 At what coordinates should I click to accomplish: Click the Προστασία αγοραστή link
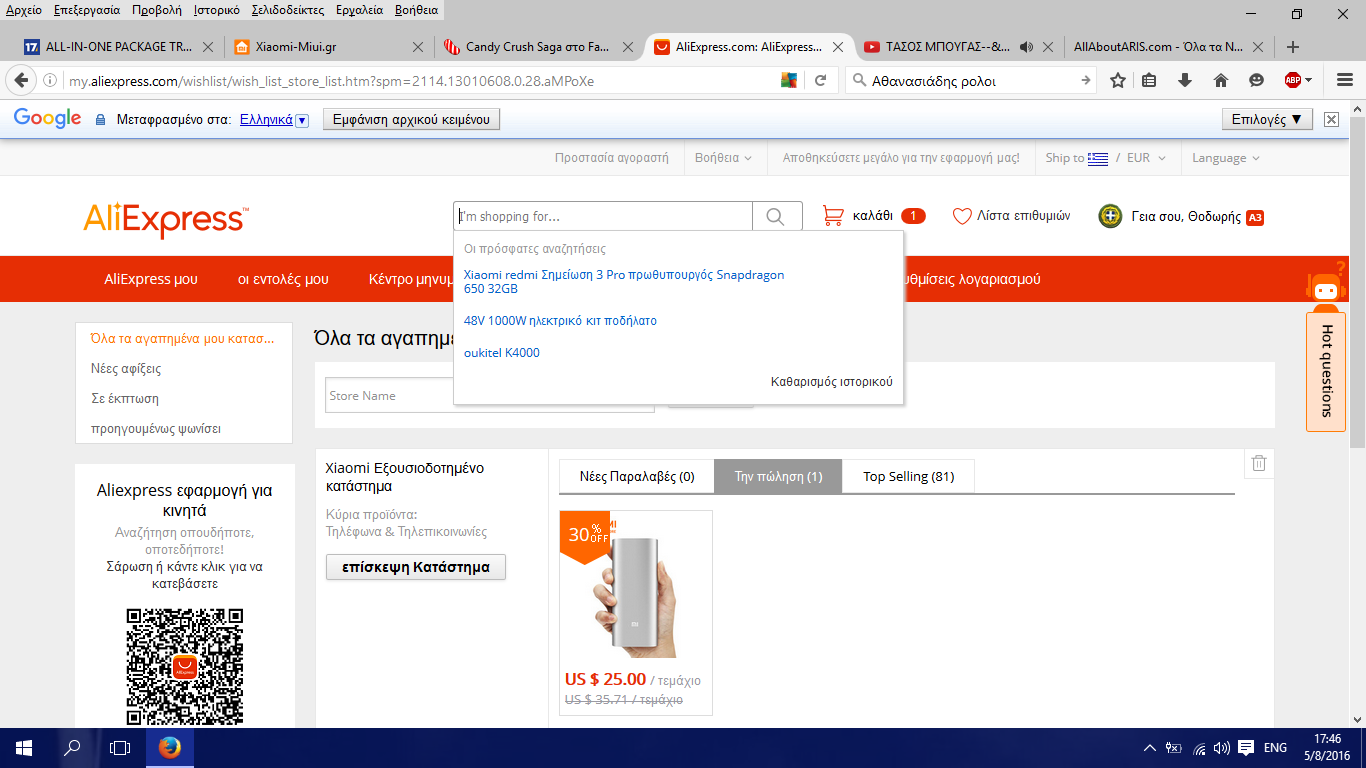tap(612, 158)
